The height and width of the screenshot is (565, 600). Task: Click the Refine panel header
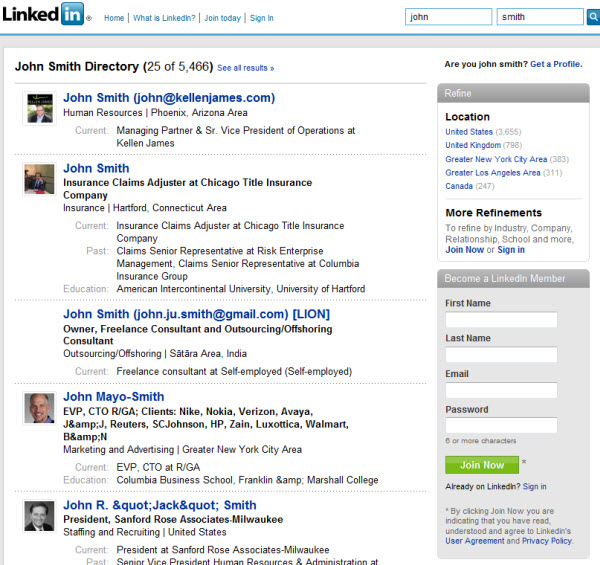tap(513, 93)
